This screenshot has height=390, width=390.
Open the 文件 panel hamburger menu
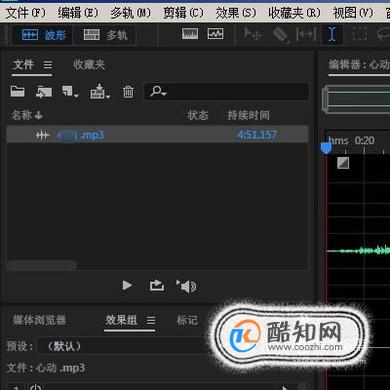point(48,65)
